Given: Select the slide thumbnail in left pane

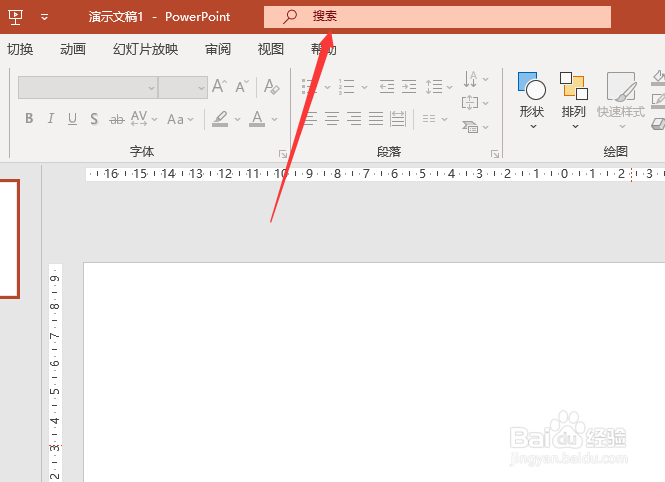Looking at the screenshot, I should pos(9,239).
